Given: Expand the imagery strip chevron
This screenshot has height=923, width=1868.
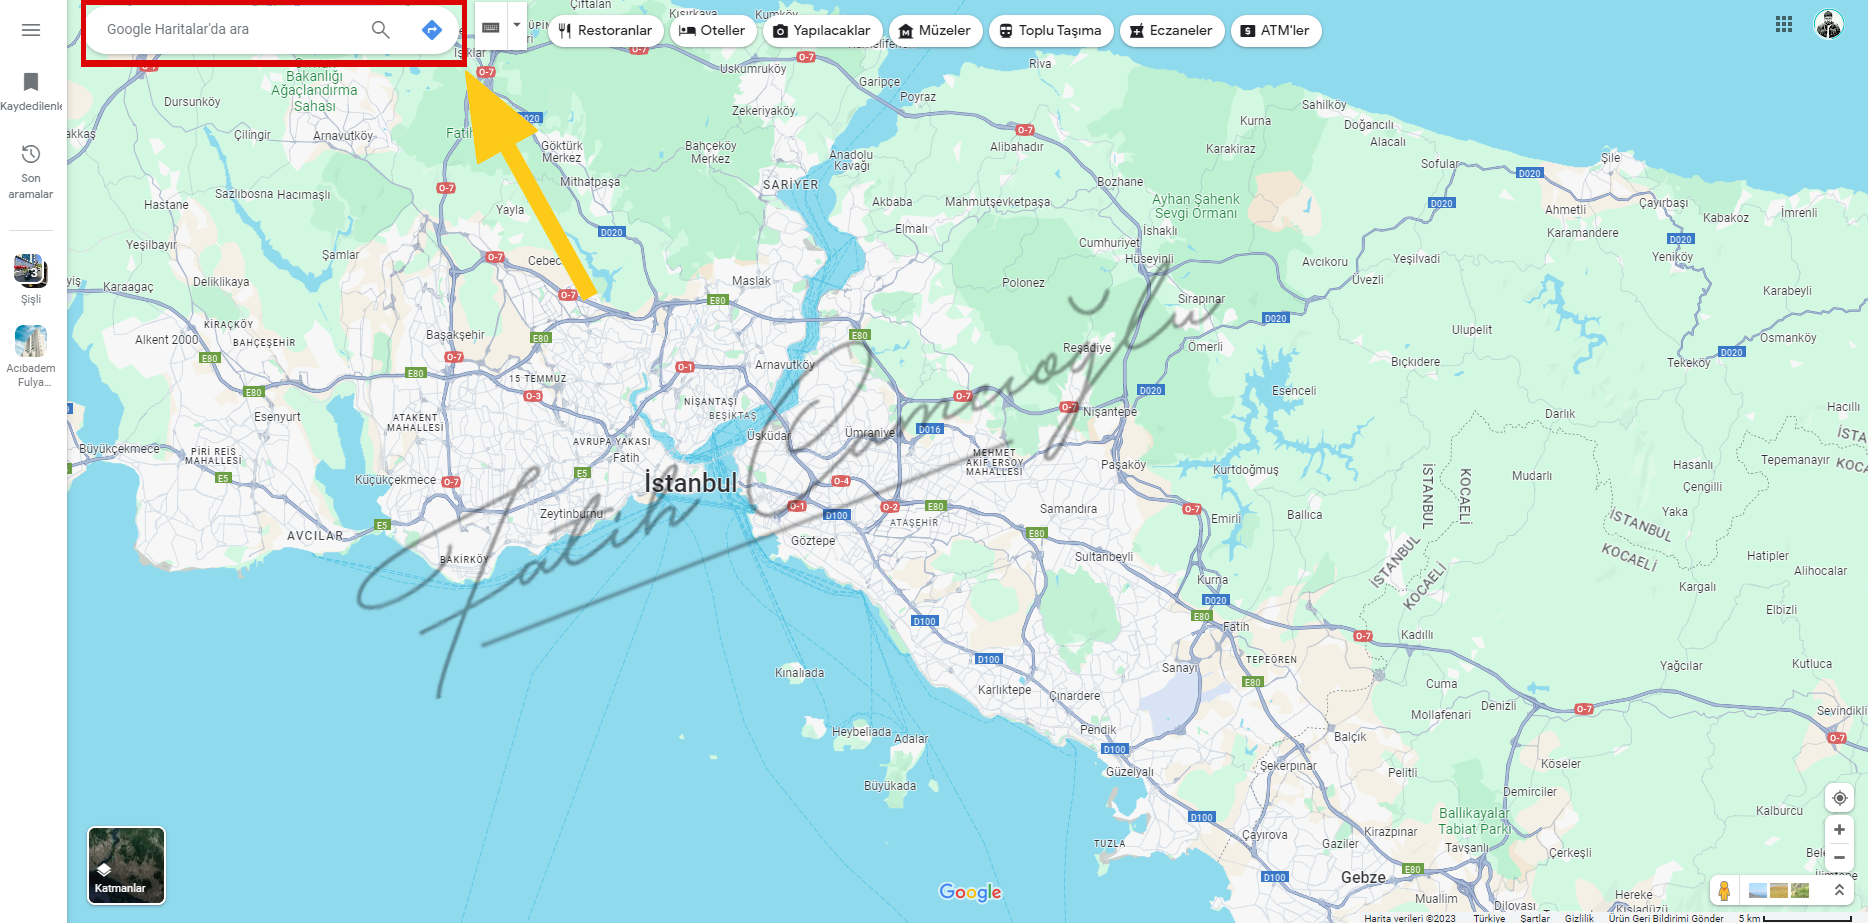Looking at the screenshot, I should click(1839, 890).
